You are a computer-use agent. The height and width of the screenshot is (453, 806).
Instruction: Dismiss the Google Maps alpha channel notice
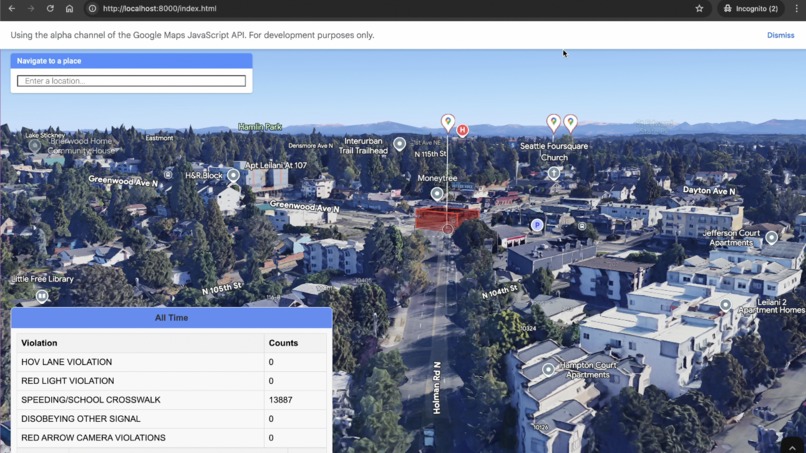click(780, 35)
